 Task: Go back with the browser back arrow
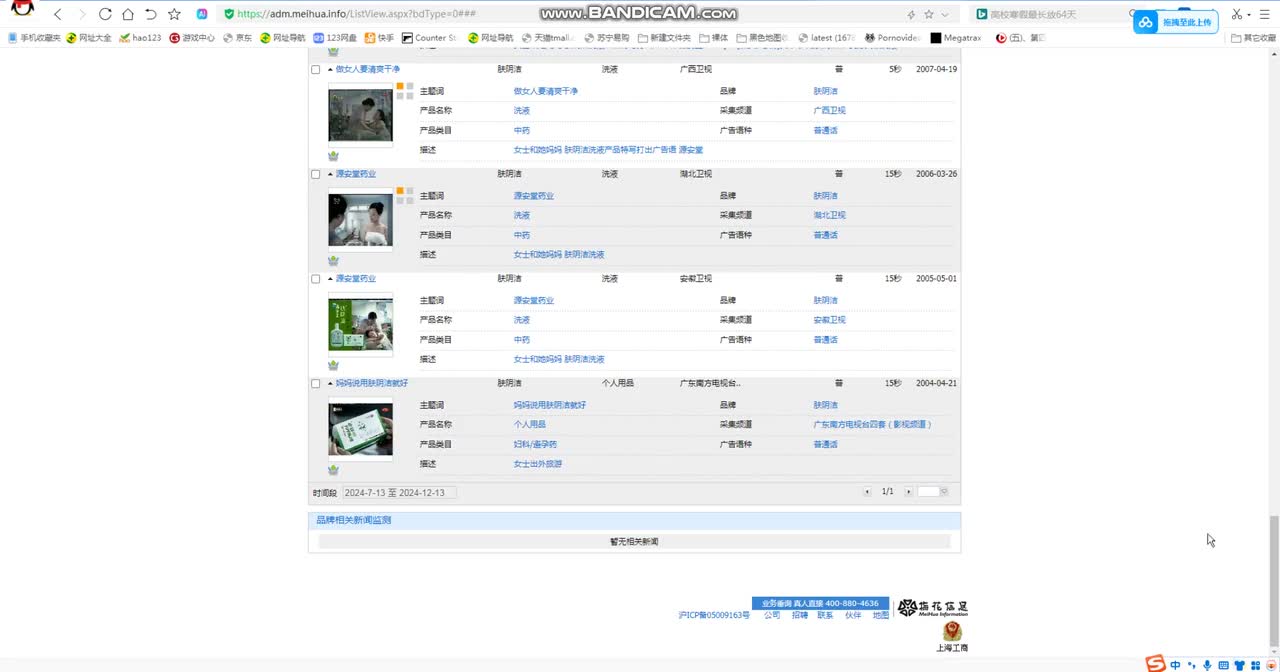click(x=58, y=14)
